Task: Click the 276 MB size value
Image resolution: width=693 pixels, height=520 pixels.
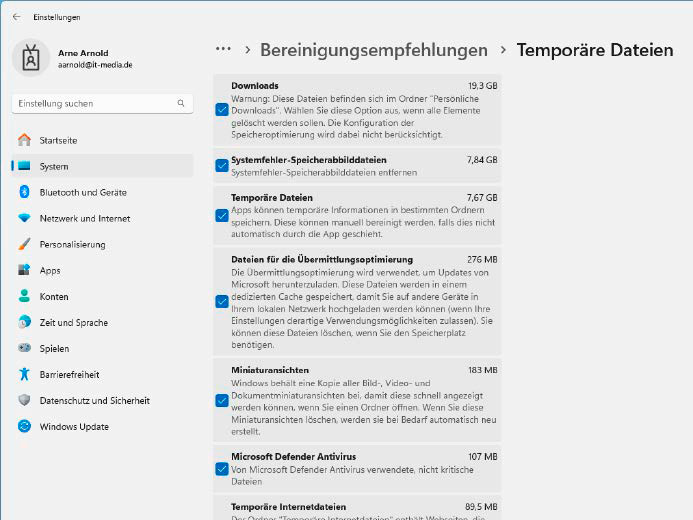Action: (x=482, y=259)
